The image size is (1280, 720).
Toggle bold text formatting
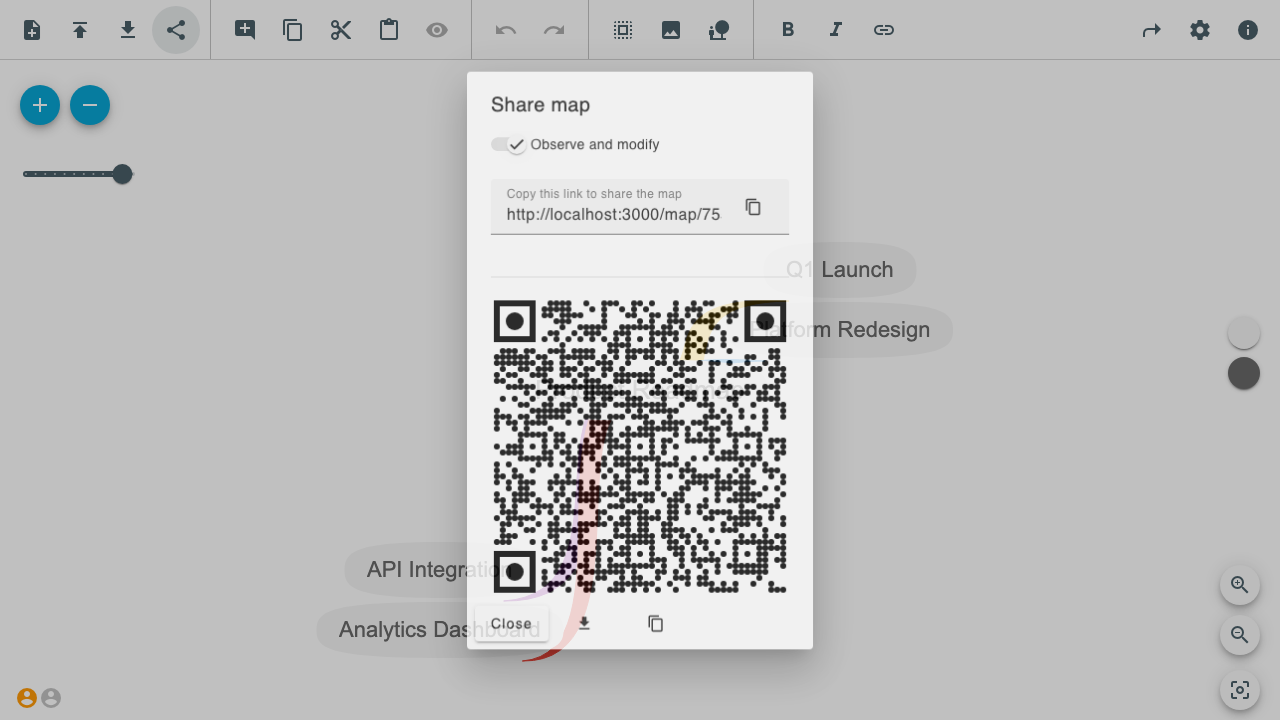pos(788,30)
